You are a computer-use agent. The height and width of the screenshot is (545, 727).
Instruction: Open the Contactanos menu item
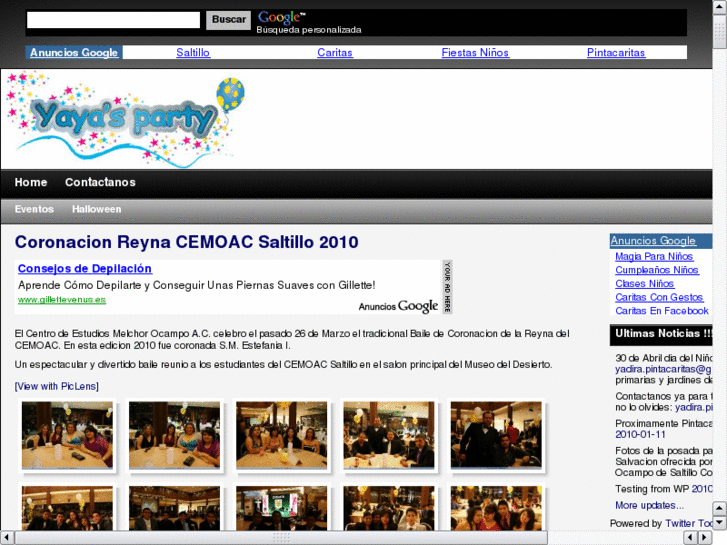click(100, 182)
